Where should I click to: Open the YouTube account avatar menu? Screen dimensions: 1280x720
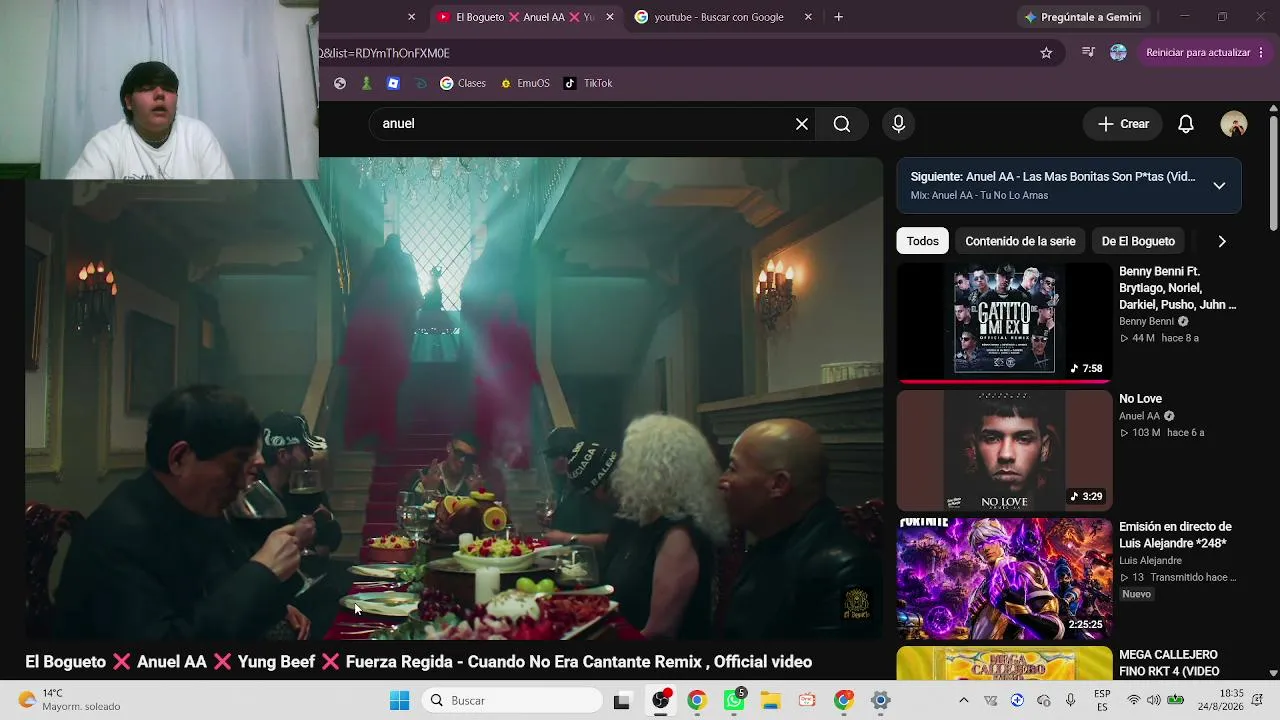tap(1234, 124)
